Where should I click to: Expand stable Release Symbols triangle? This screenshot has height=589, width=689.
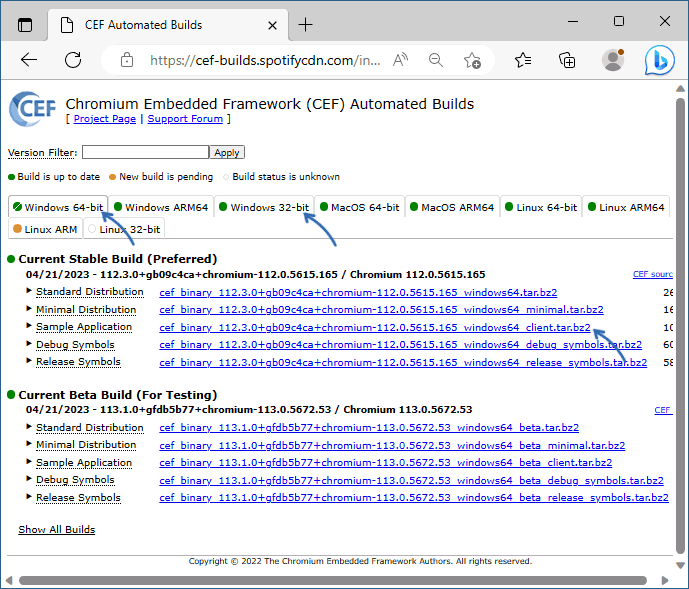[x=29, y=360]
